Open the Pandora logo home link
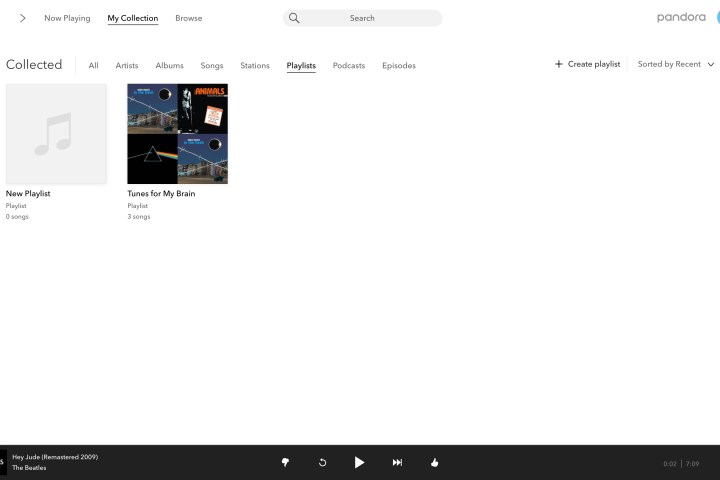The height and width of the screenshot is (480, 720). 681,17
